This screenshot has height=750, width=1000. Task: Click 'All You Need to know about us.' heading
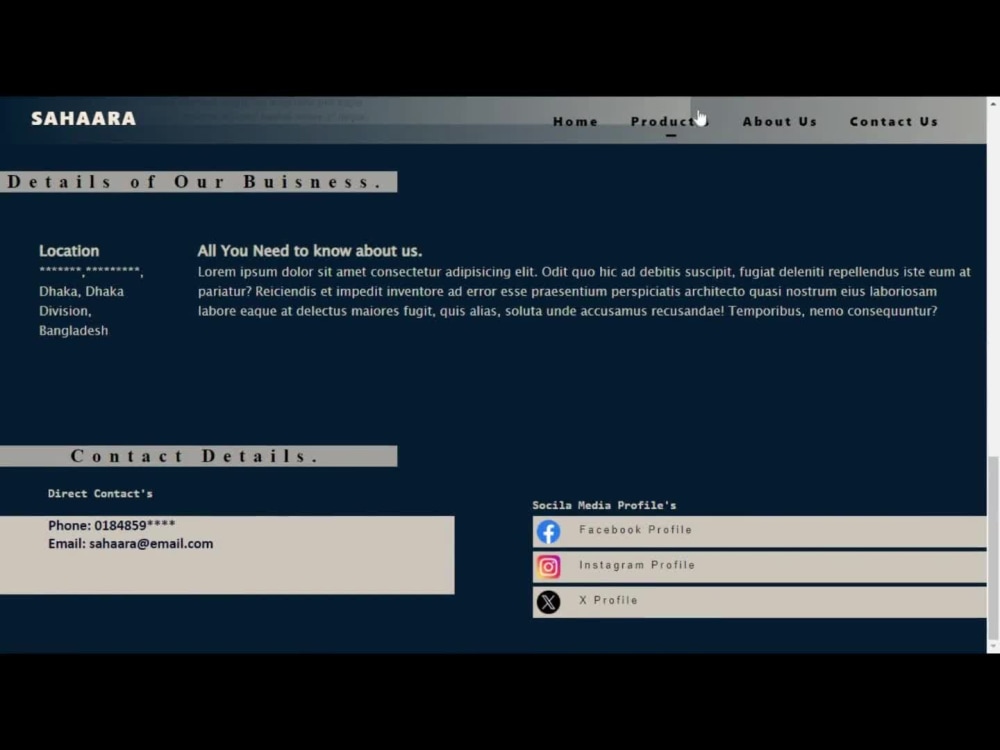coord(309,251)
